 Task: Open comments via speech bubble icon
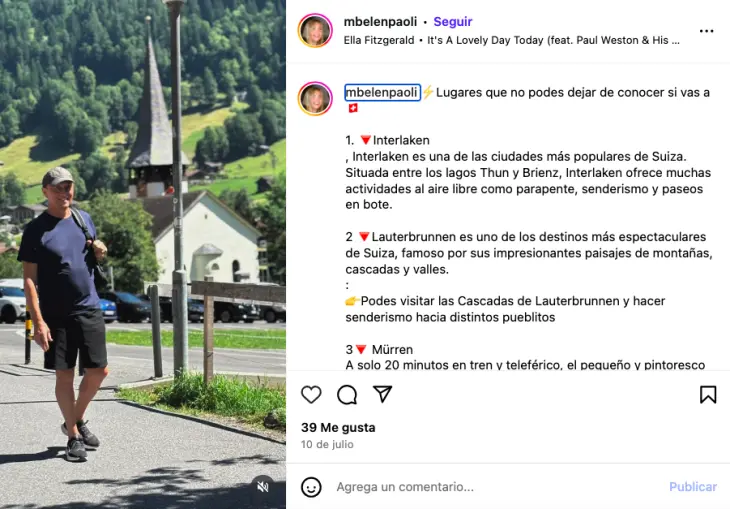(x=347, y=394)
